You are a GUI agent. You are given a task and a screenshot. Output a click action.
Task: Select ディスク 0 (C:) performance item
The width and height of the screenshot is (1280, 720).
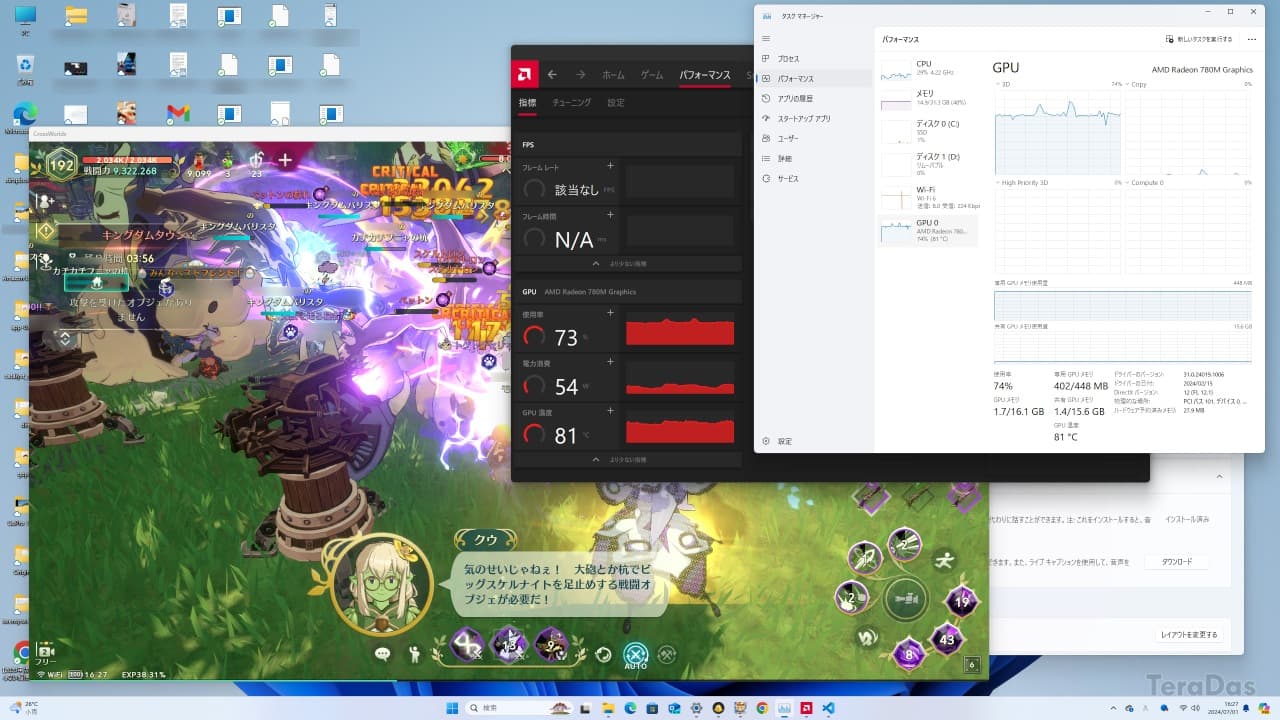click(x=927, y=130)
